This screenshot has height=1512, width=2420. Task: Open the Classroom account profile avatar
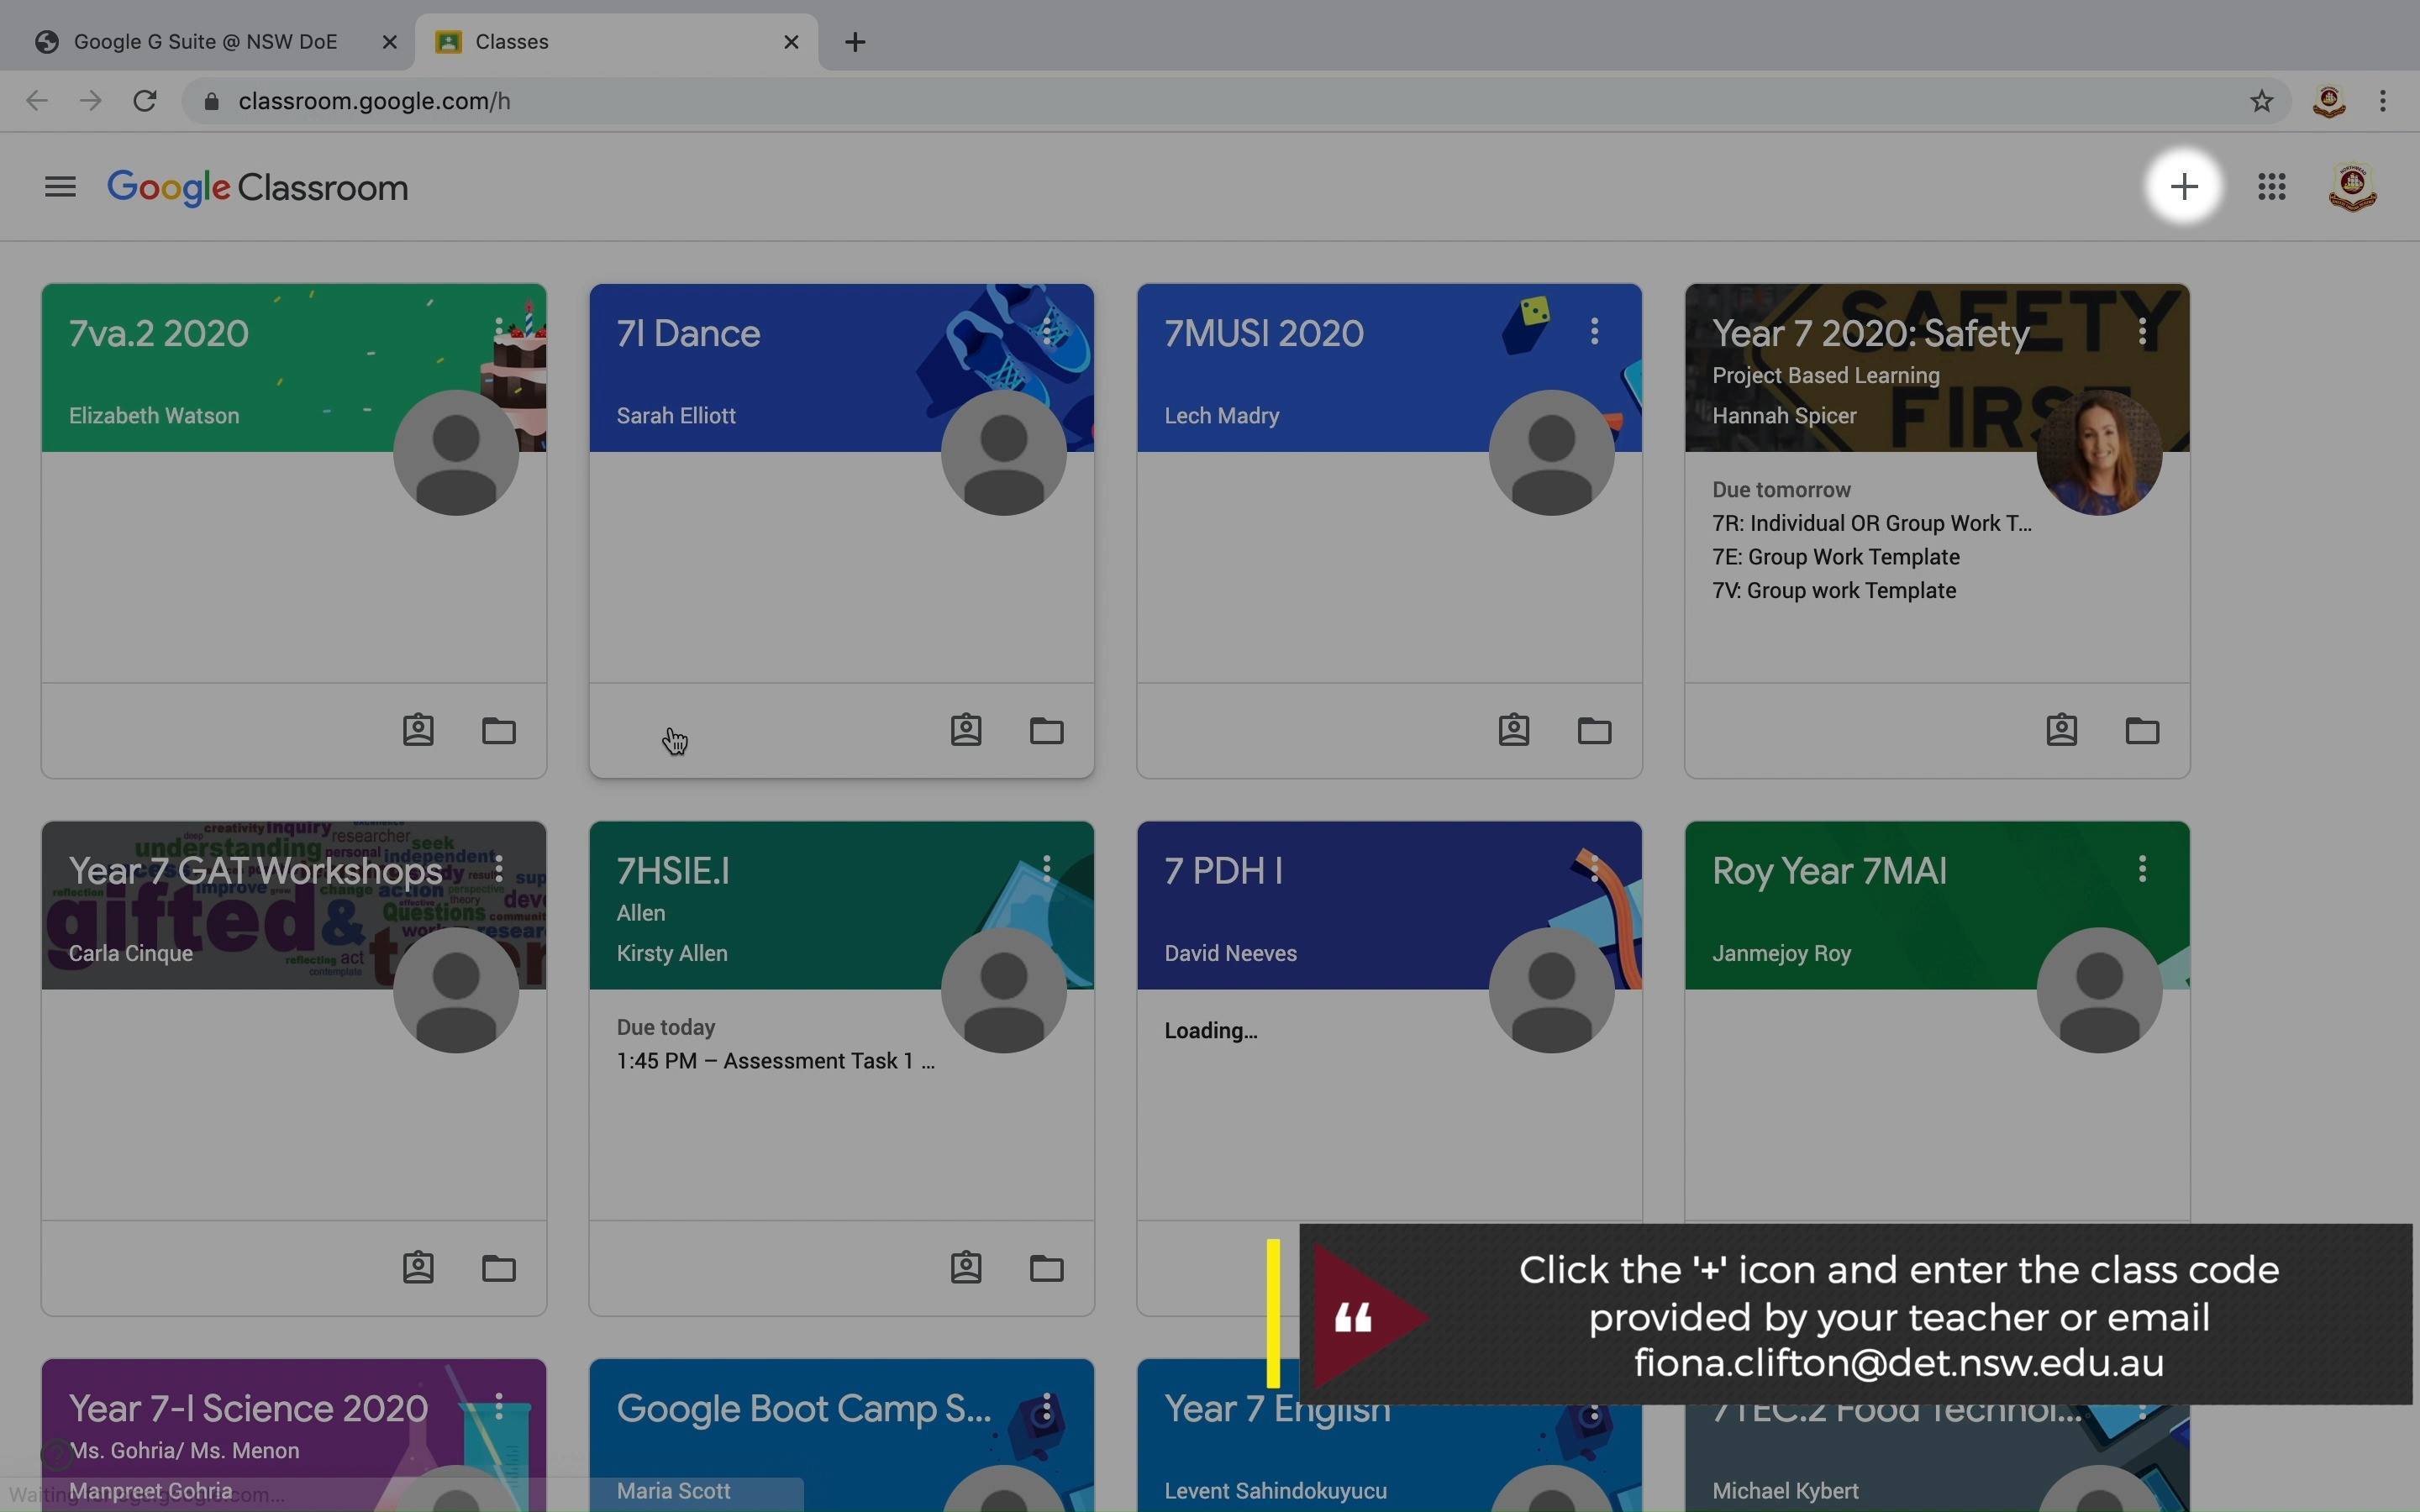[2352, 187]
